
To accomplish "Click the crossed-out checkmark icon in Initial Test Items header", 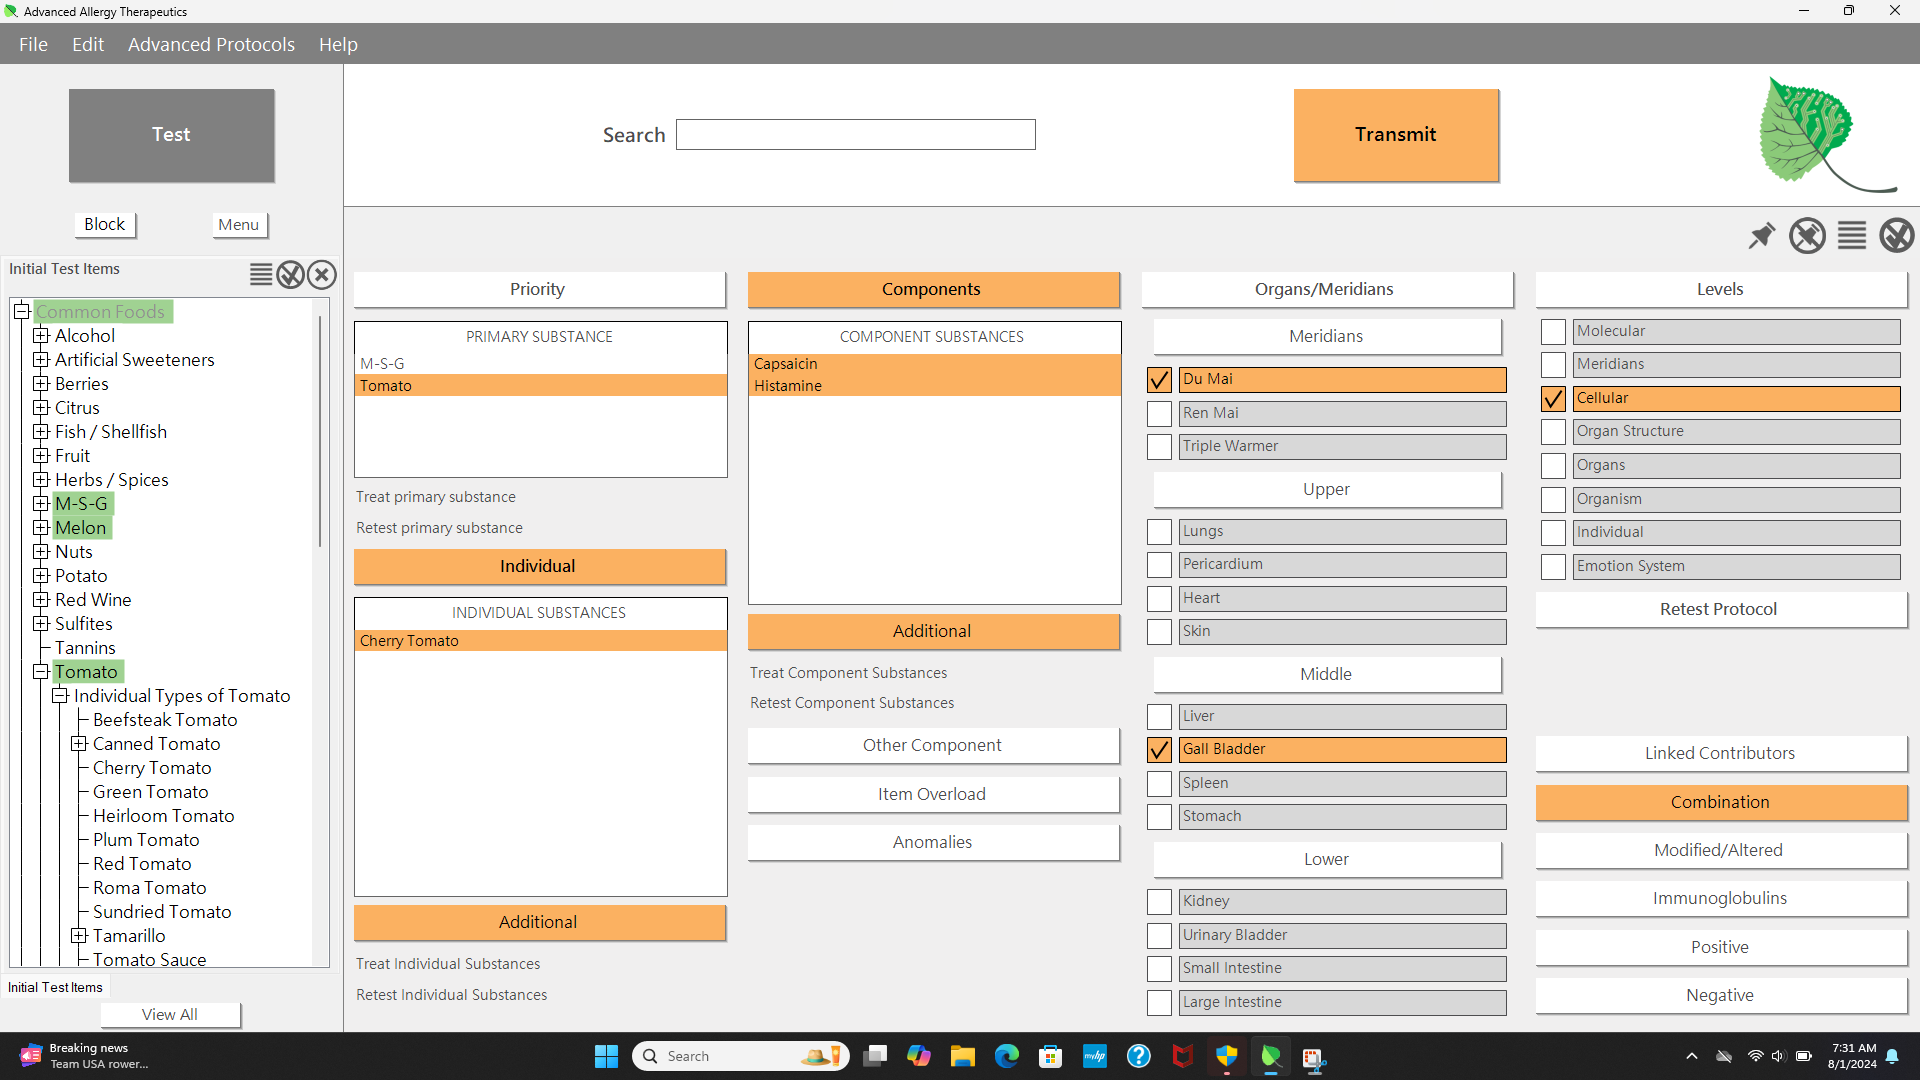I will (291, 275).
